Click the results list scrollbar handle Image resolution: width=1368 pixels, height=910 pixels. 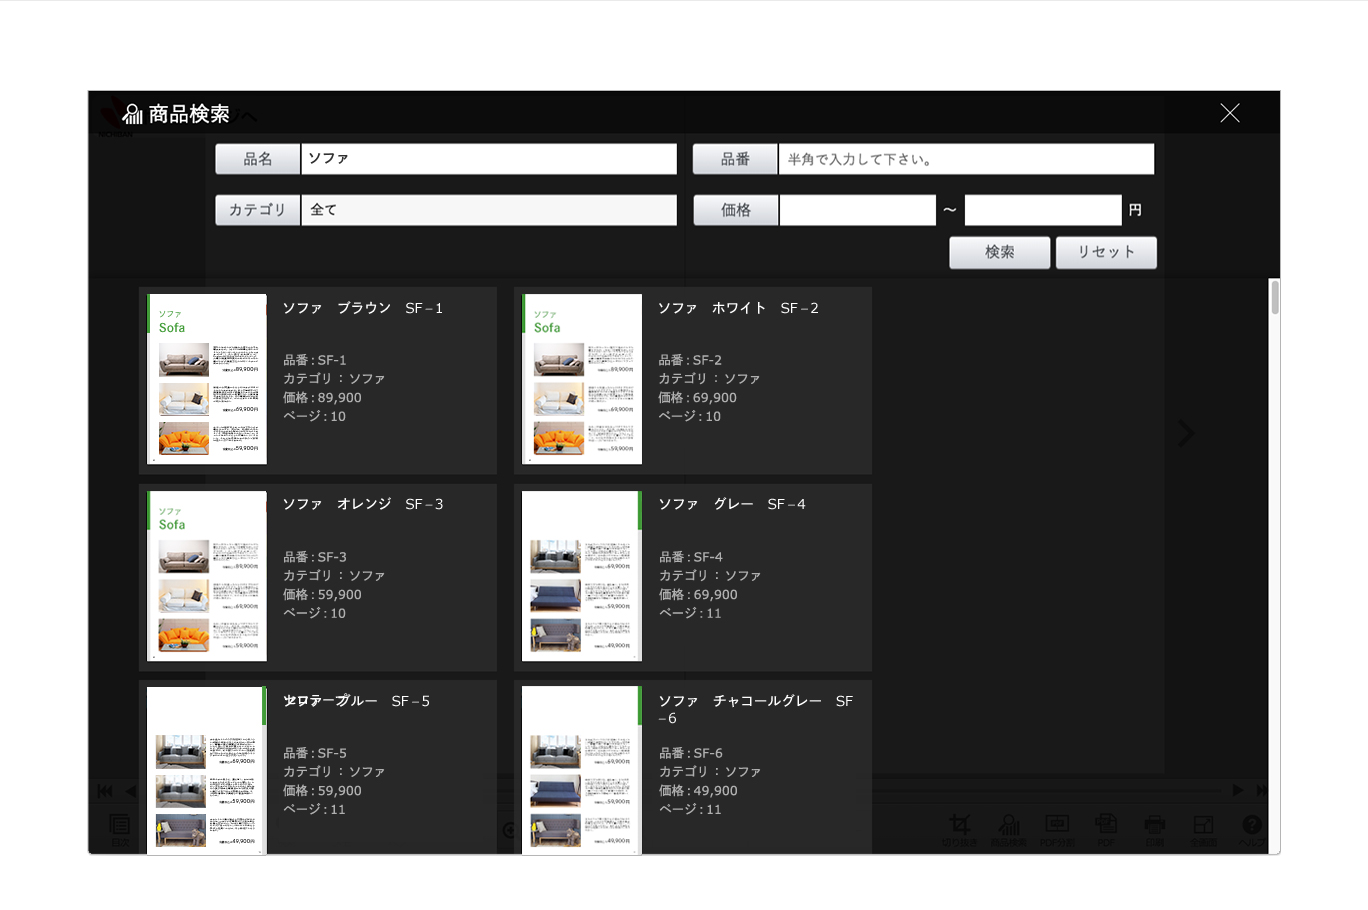pyautogui.click(x=1274, y=298)
